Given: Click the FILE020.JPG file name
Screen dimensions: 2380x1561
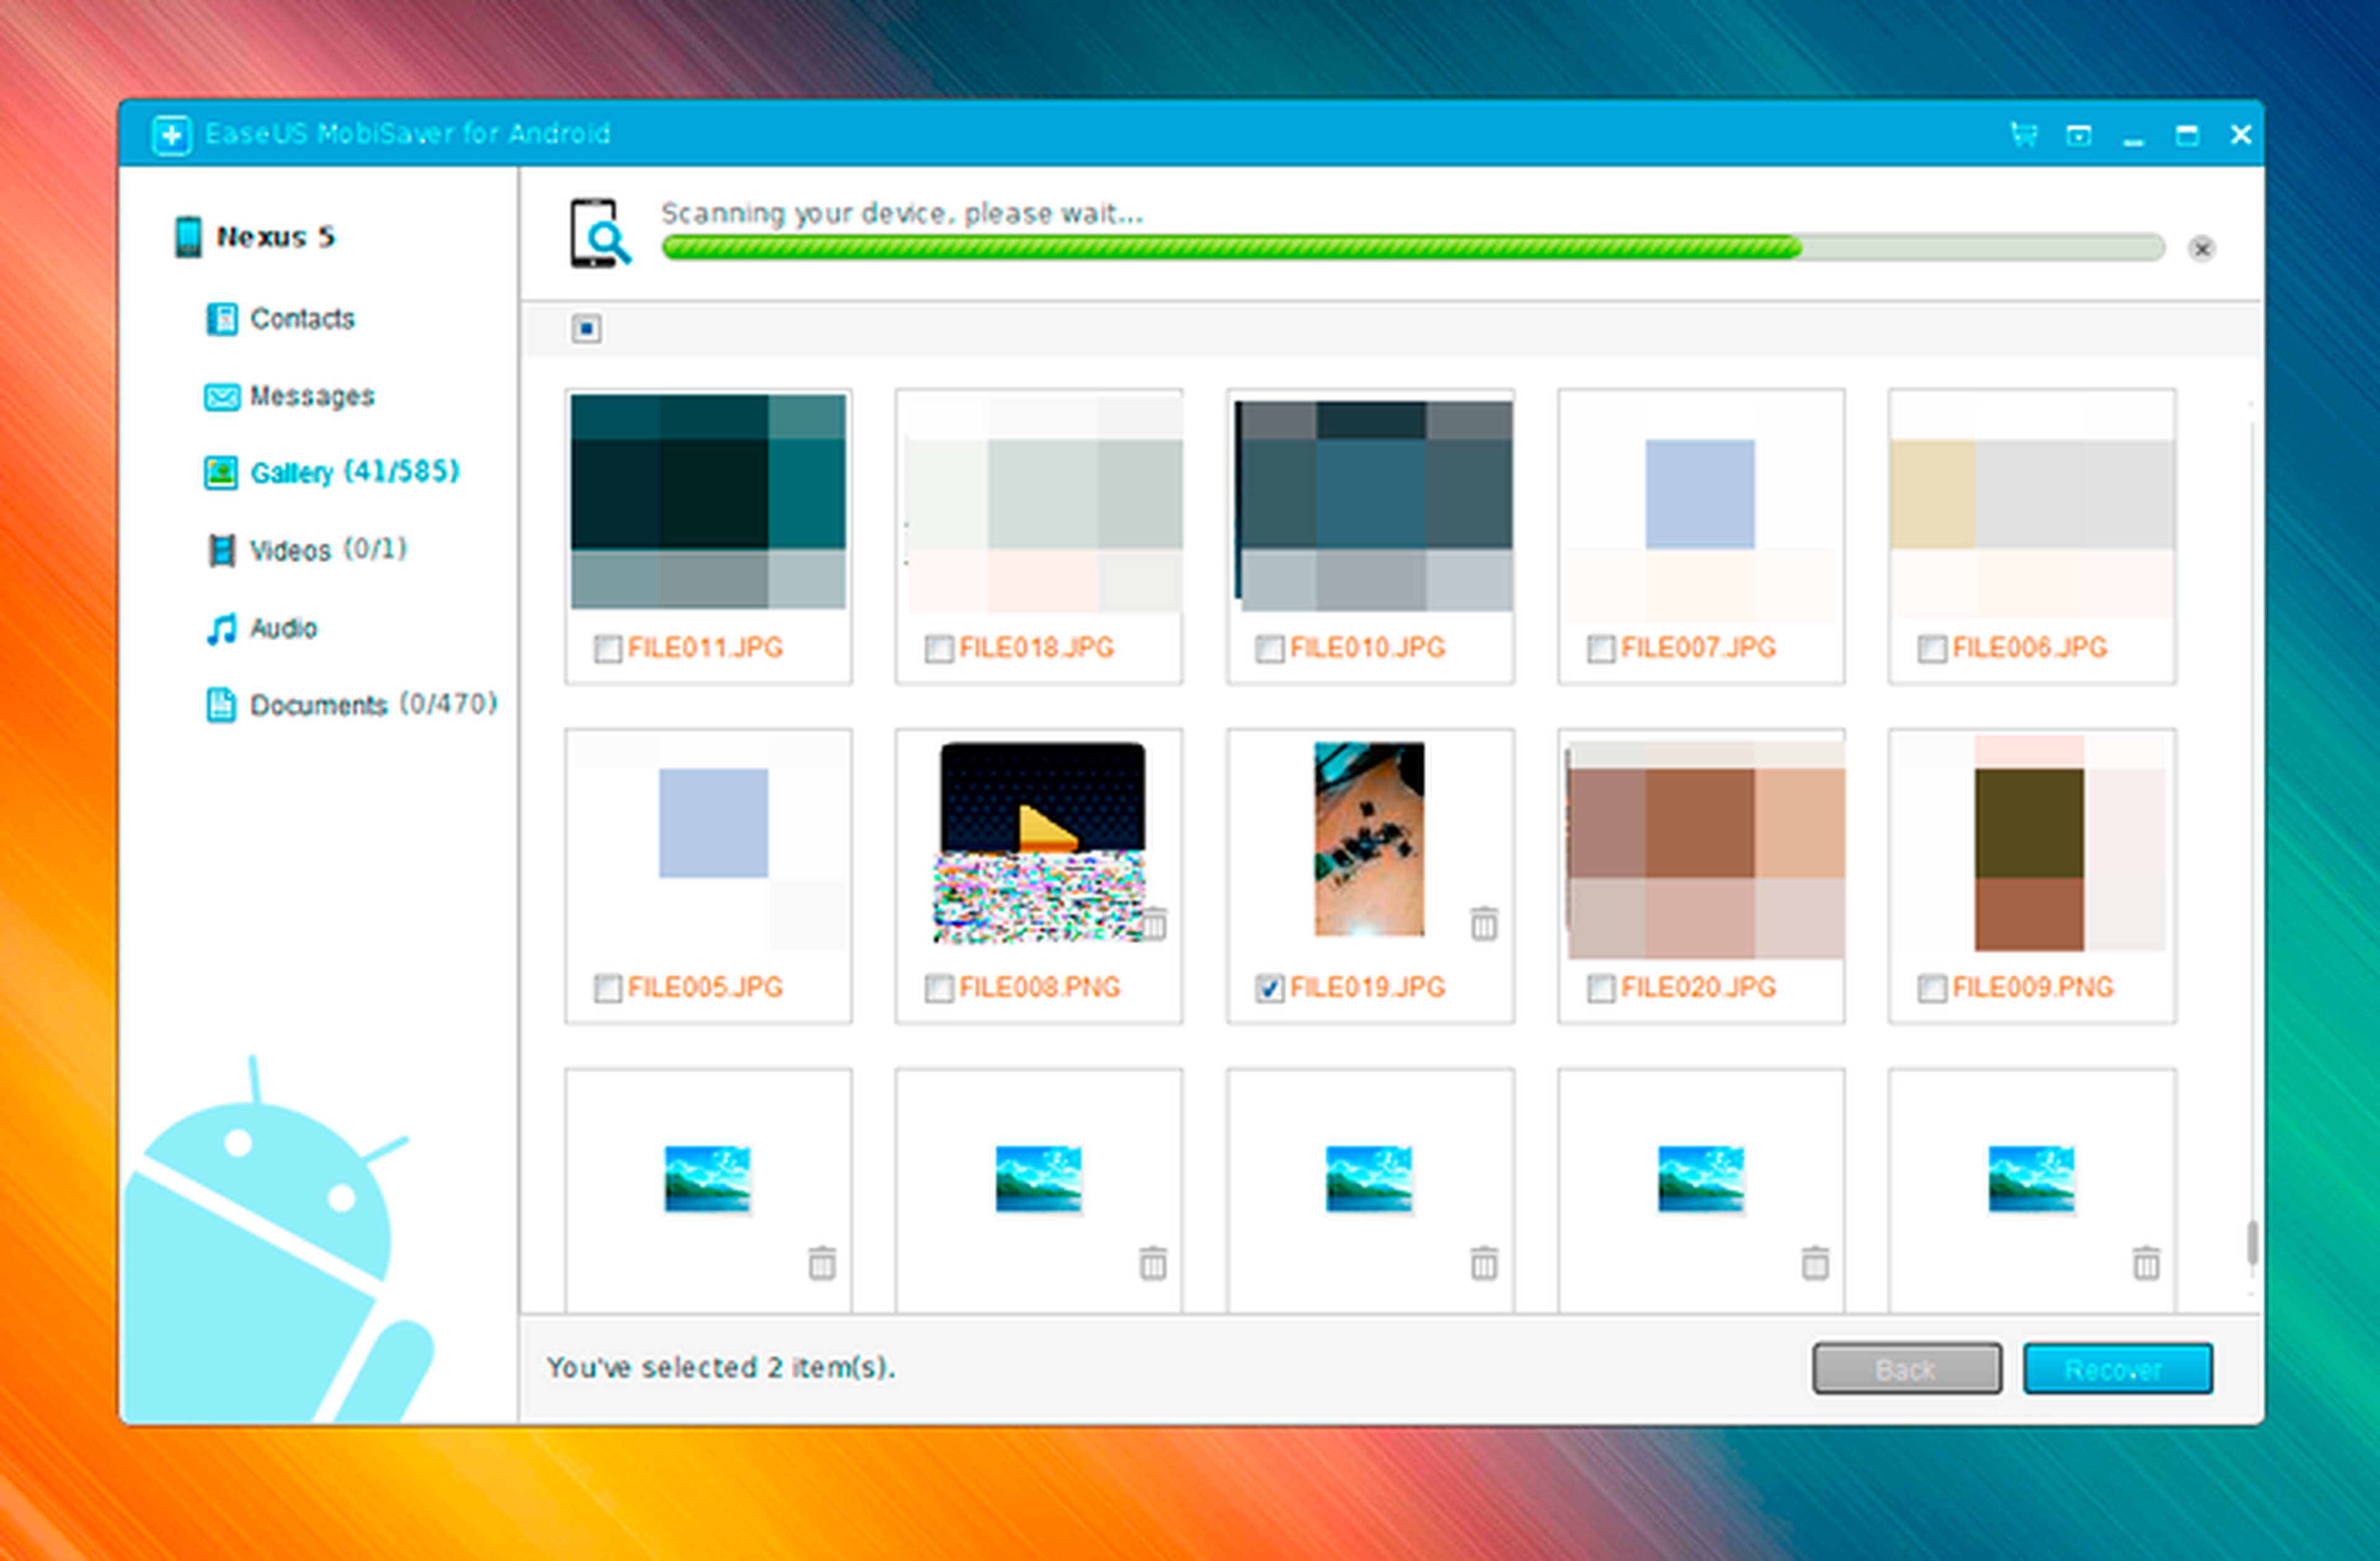Looking at the screenshot, I should pyautogui.click(x=1699, y=988).
